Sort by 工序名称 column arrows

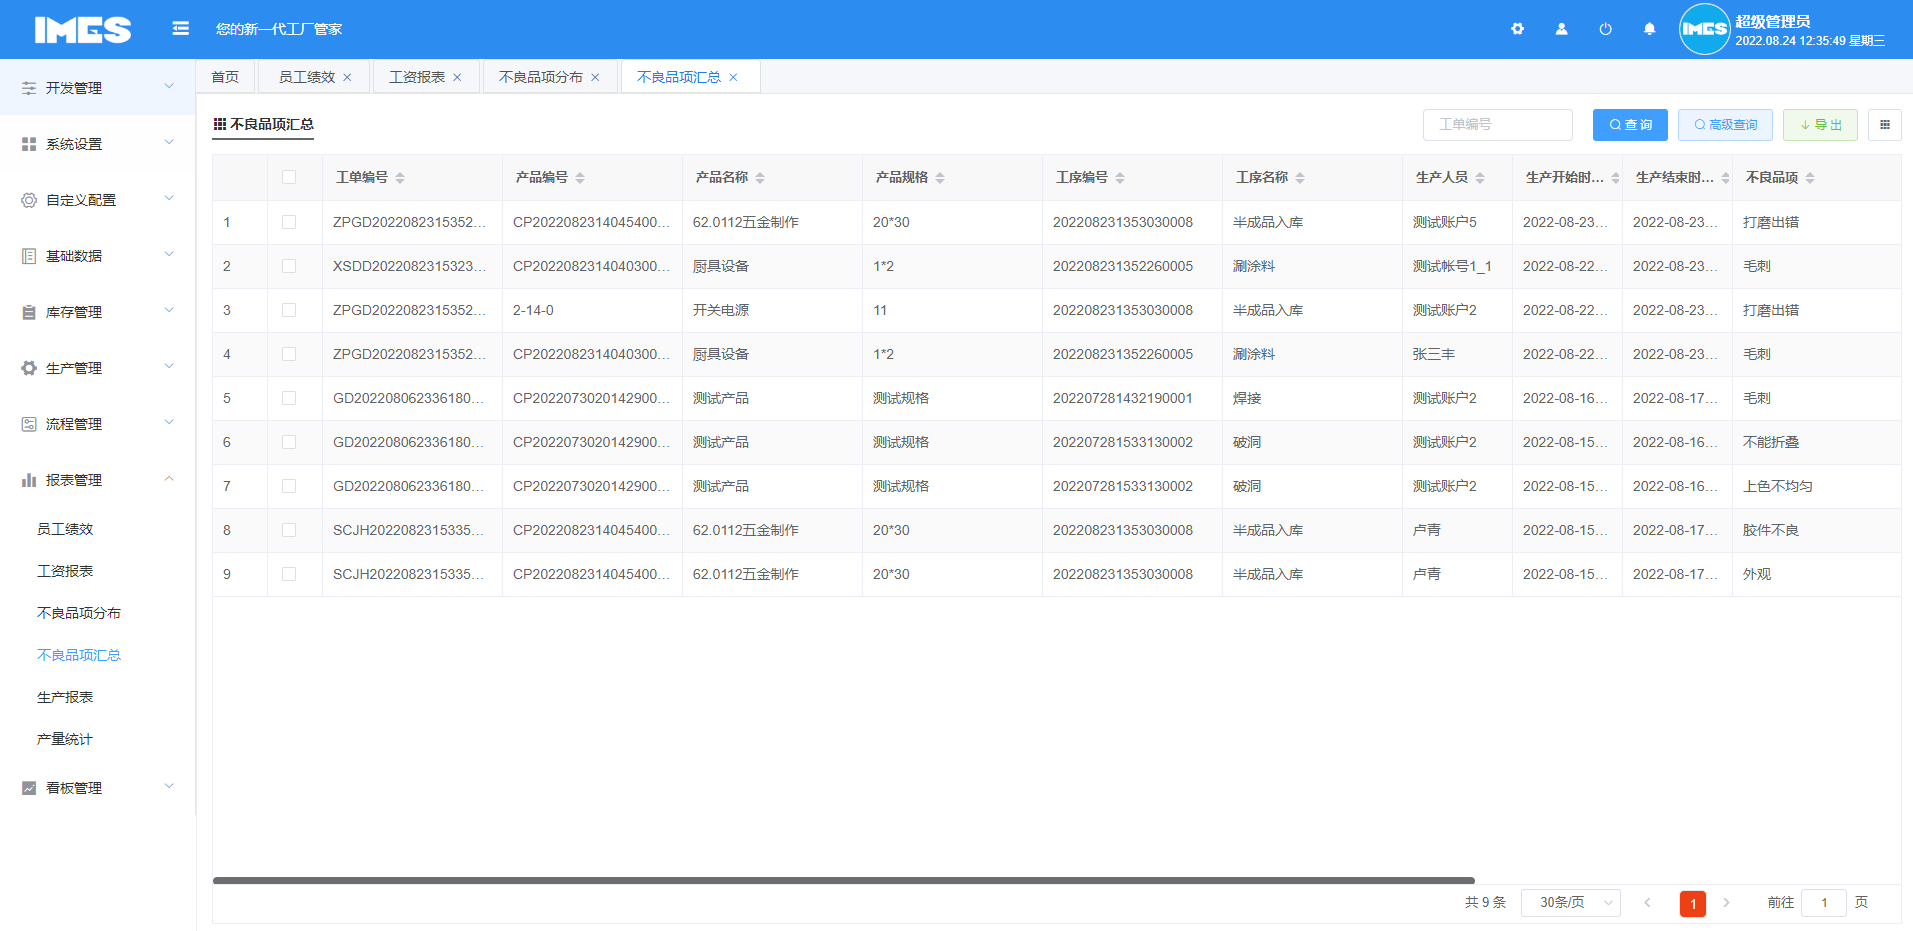[1300, 178]
